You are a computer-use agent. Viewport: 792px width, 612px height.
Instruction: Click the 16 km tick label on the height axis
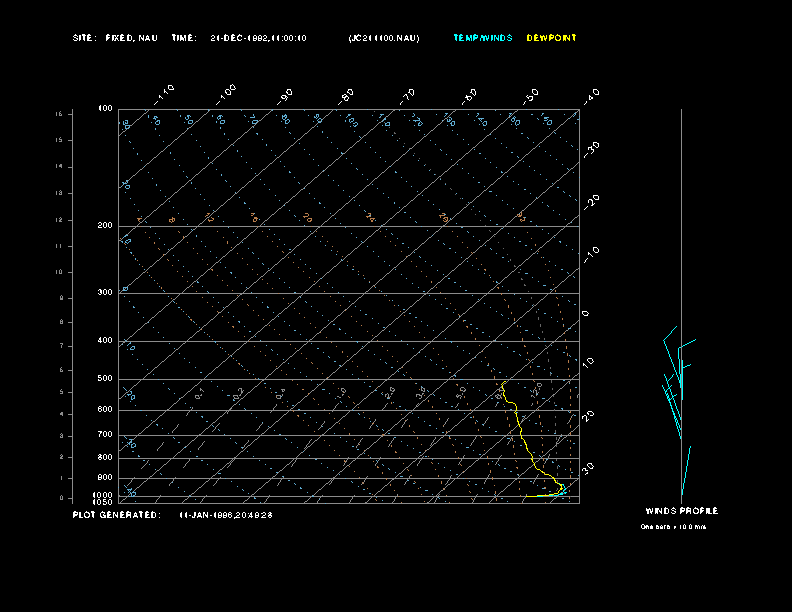pos(59,114)
